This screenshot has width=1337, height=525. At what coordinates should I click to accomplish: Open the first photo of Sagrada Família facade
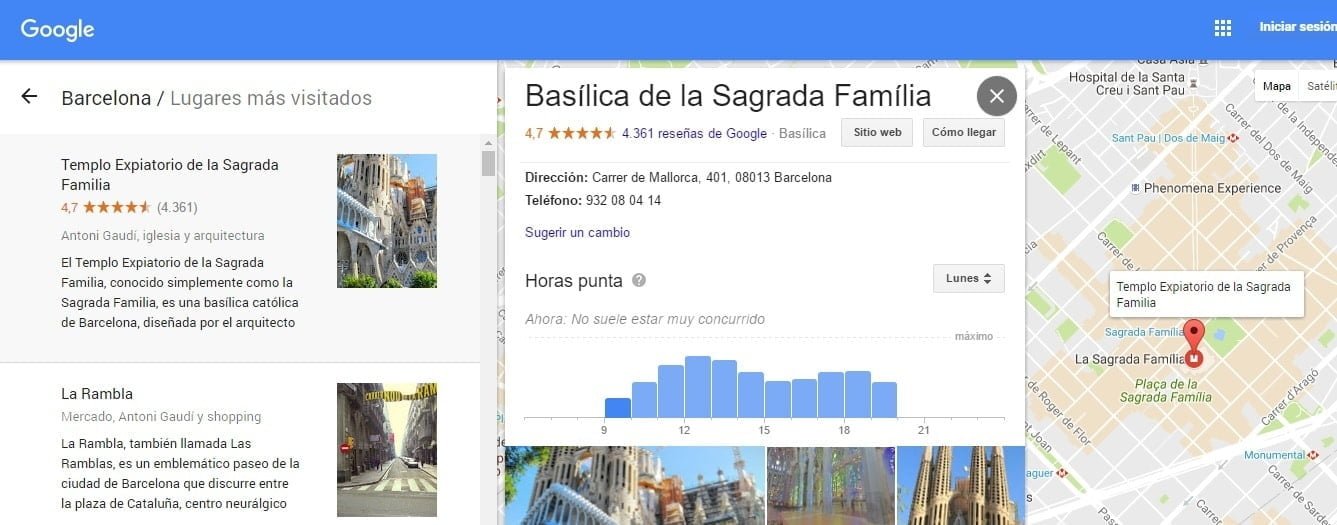(635, 485)
